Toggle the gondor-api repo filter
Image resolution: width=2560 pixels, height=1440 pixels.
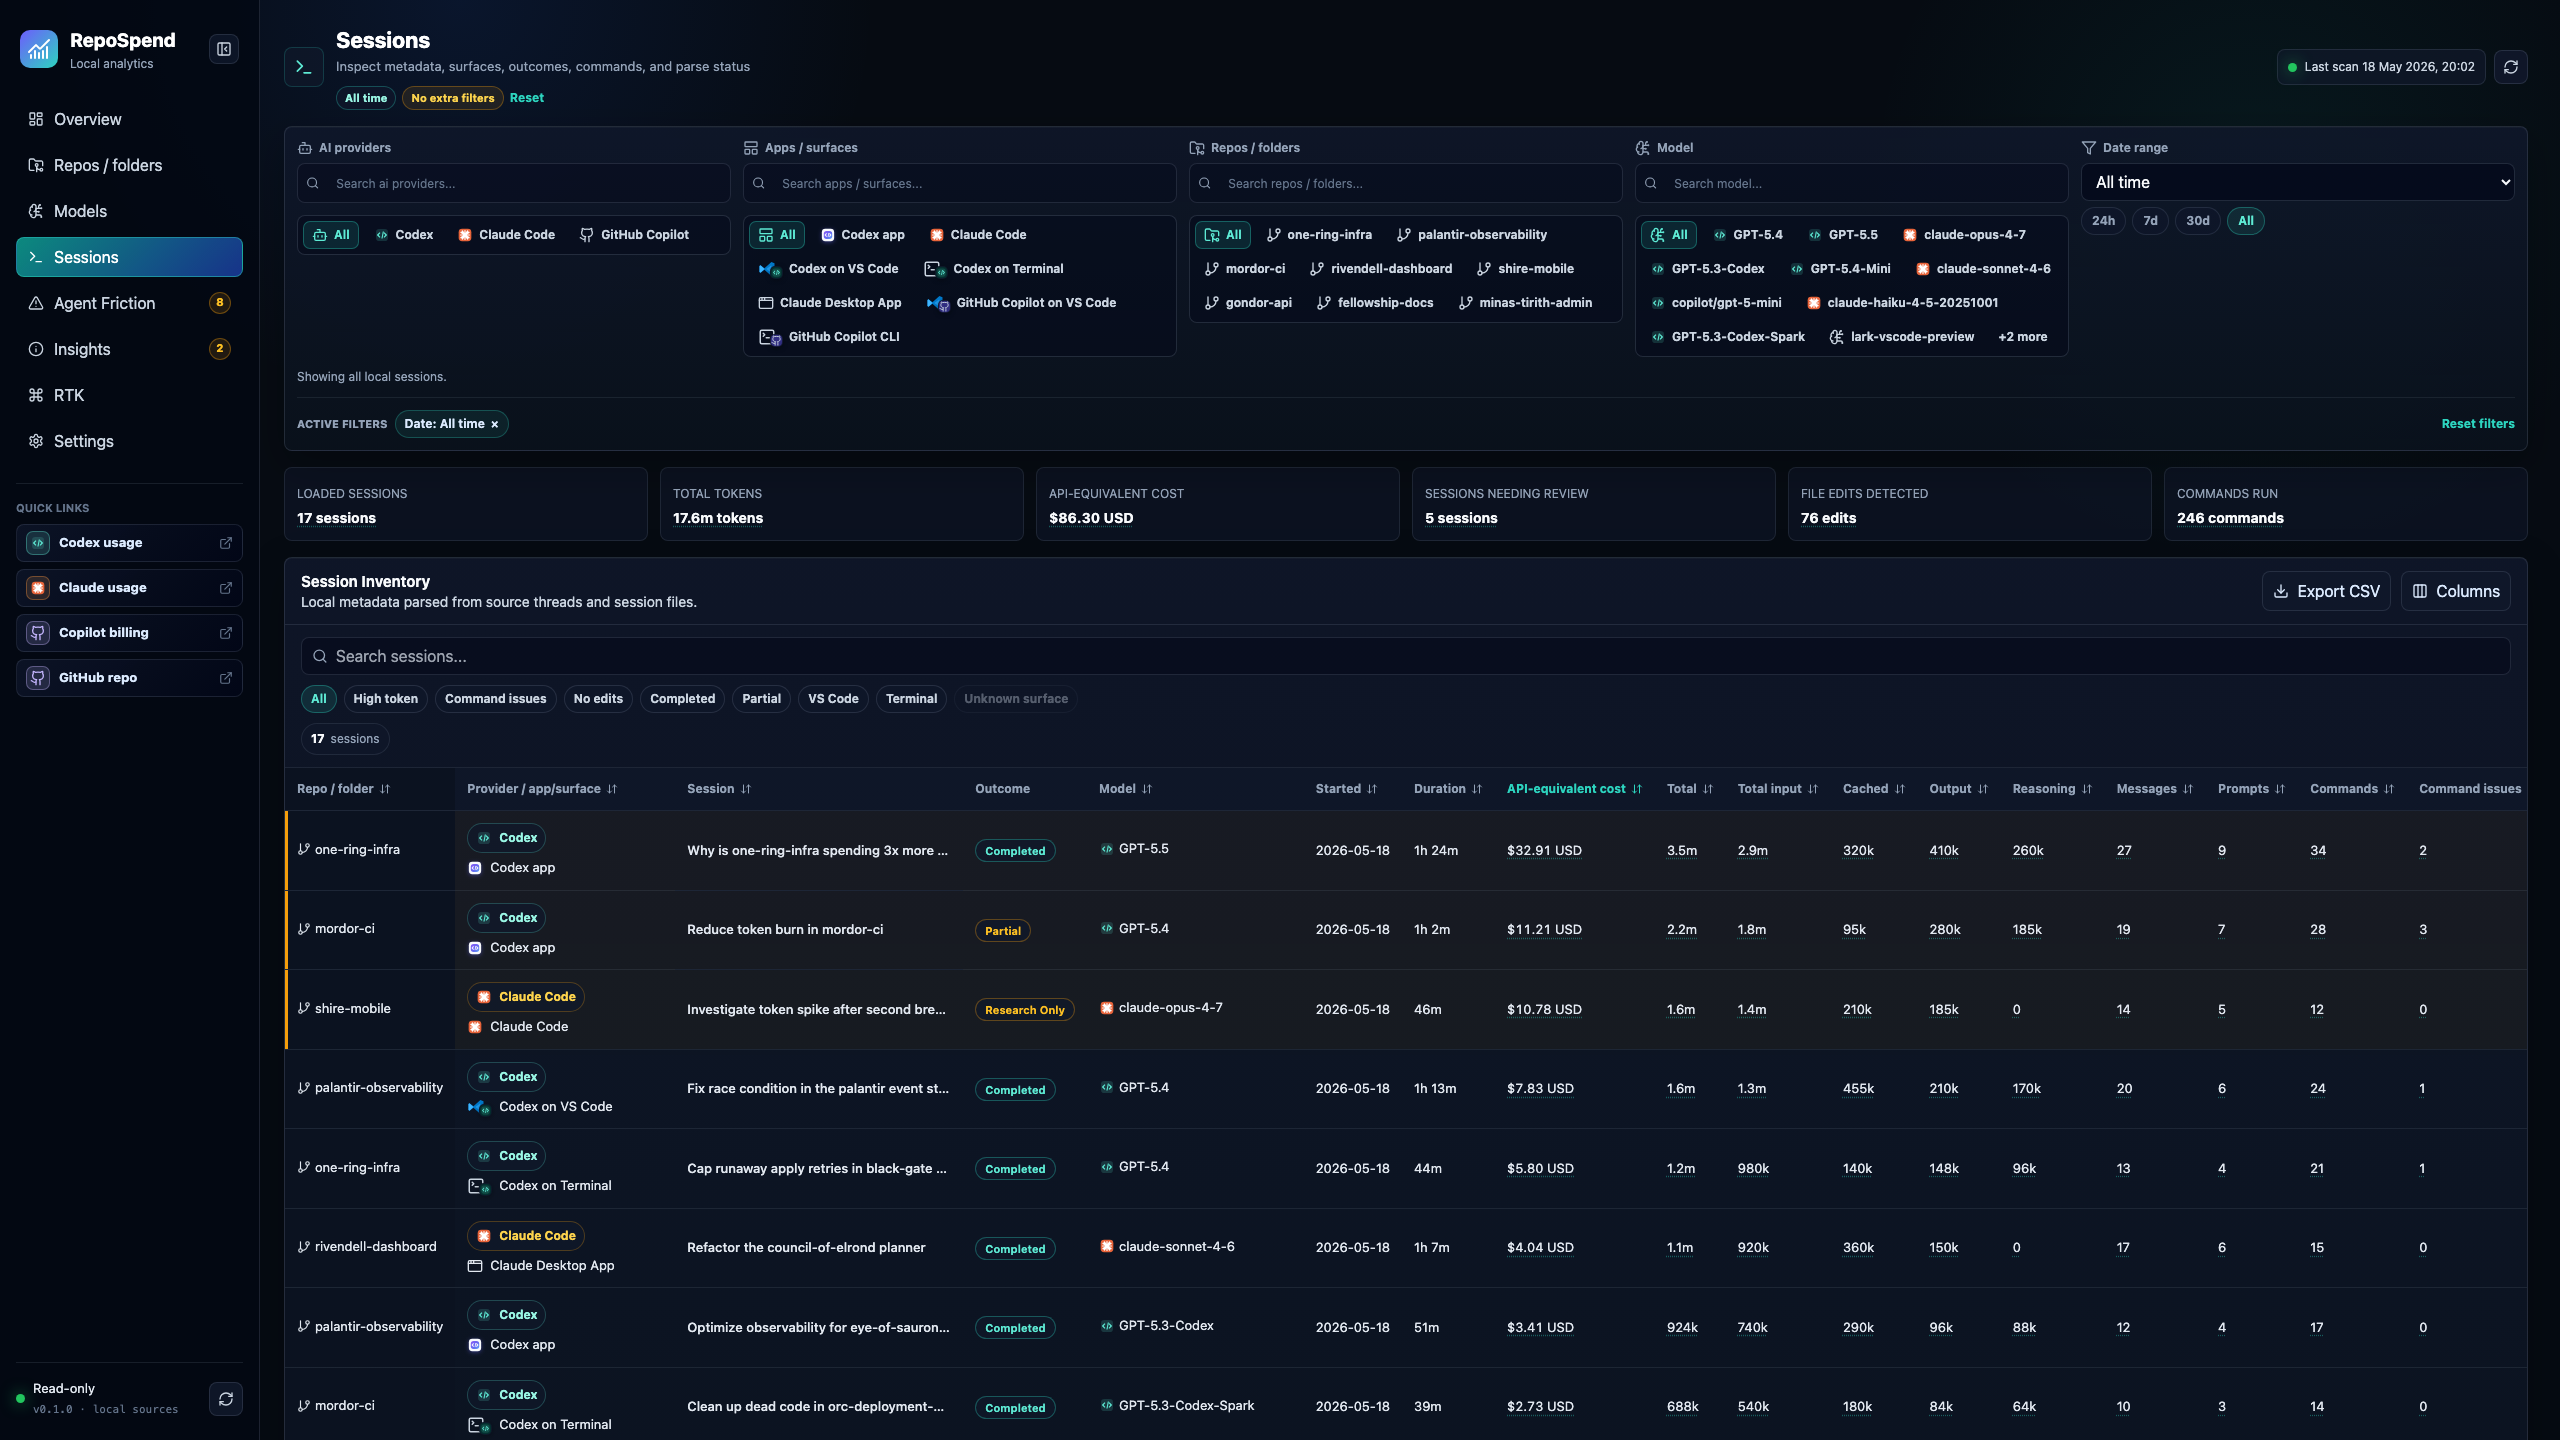1249,303
